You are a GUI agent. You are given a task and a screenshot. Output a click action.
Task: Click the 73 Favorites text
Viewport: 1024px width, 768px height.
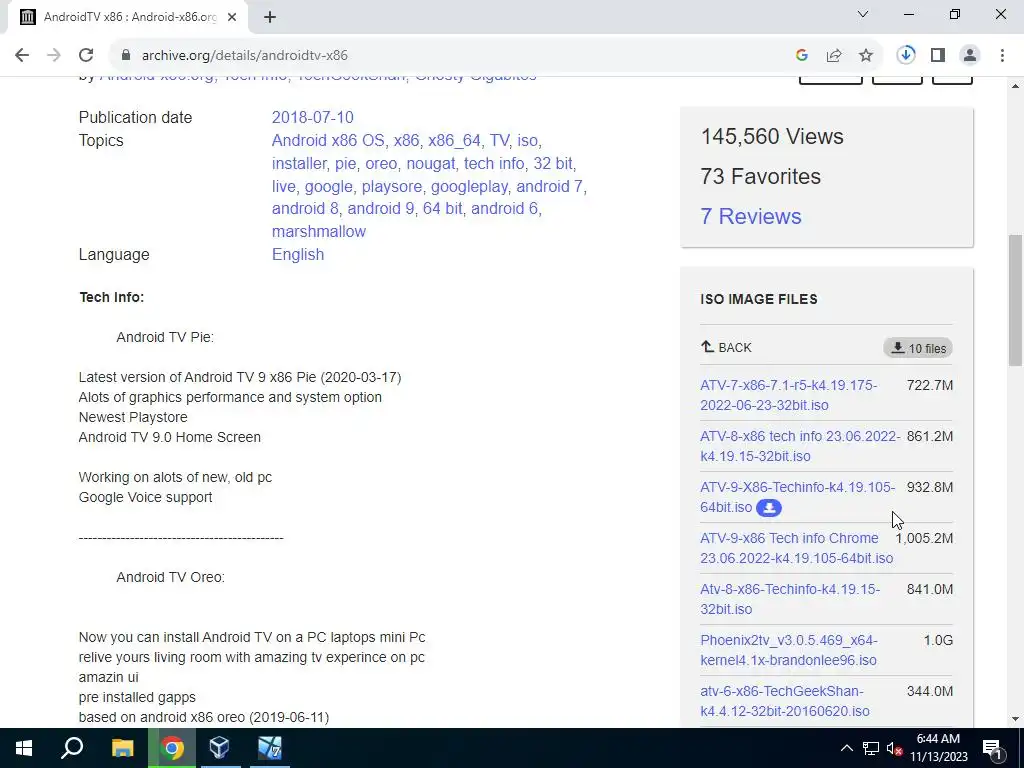760,176
